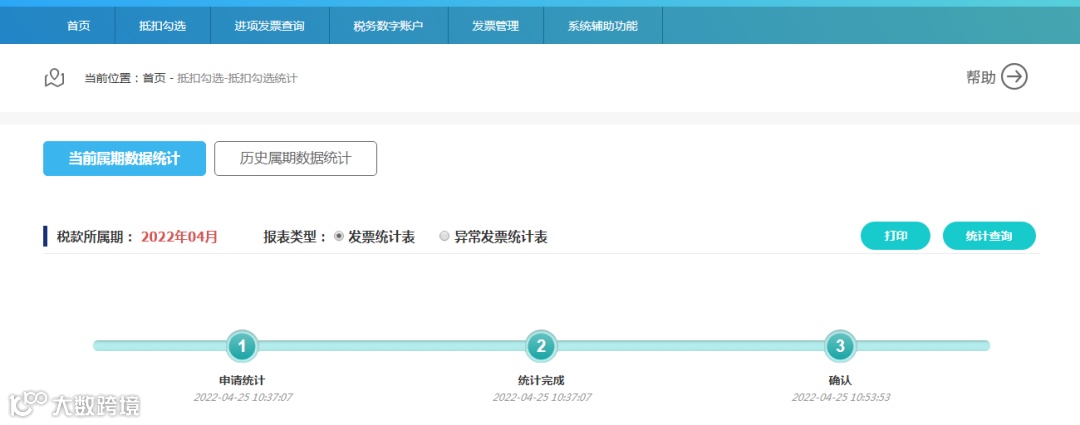
Task: Switch to 当前属期数据统计 tab
Action: click(x=125, y=158)
